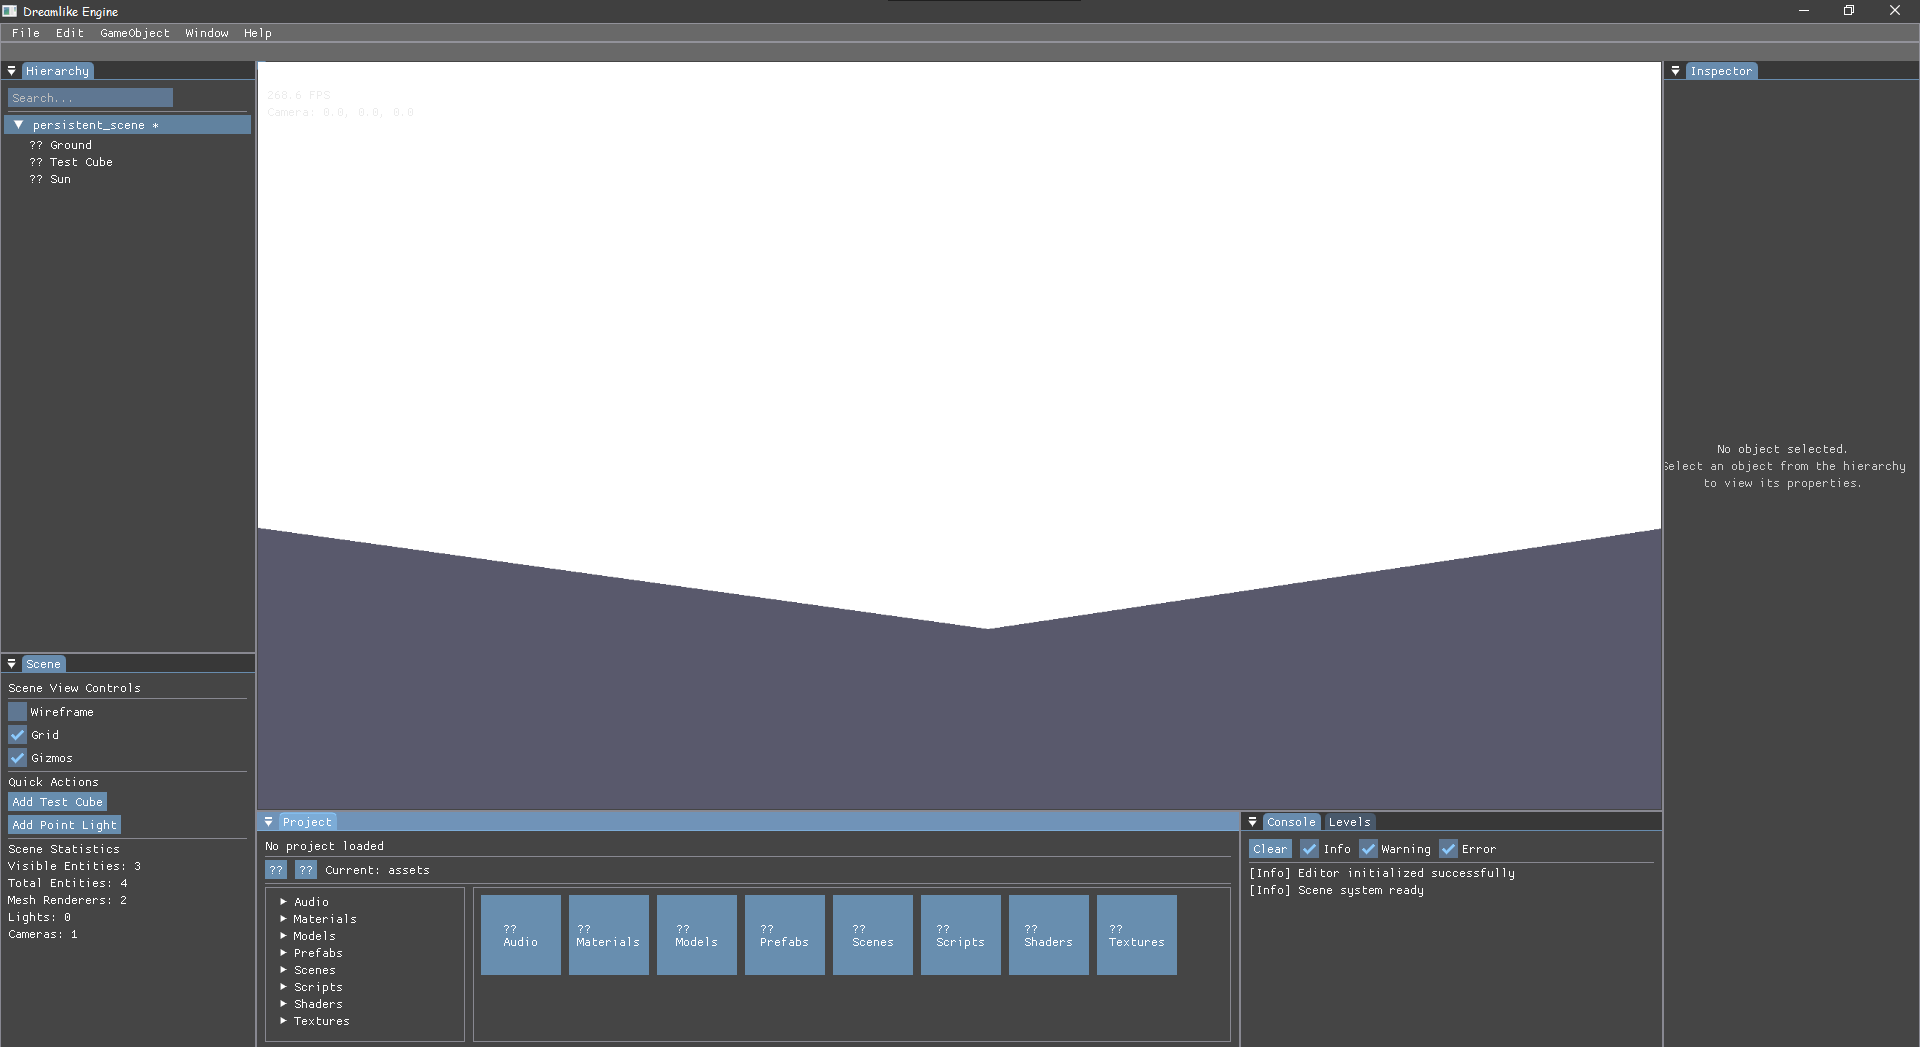This screenshot has height=1047, width=1920.
Task: Open the Textures asset icon
Action: click(x=1136, y=934)
